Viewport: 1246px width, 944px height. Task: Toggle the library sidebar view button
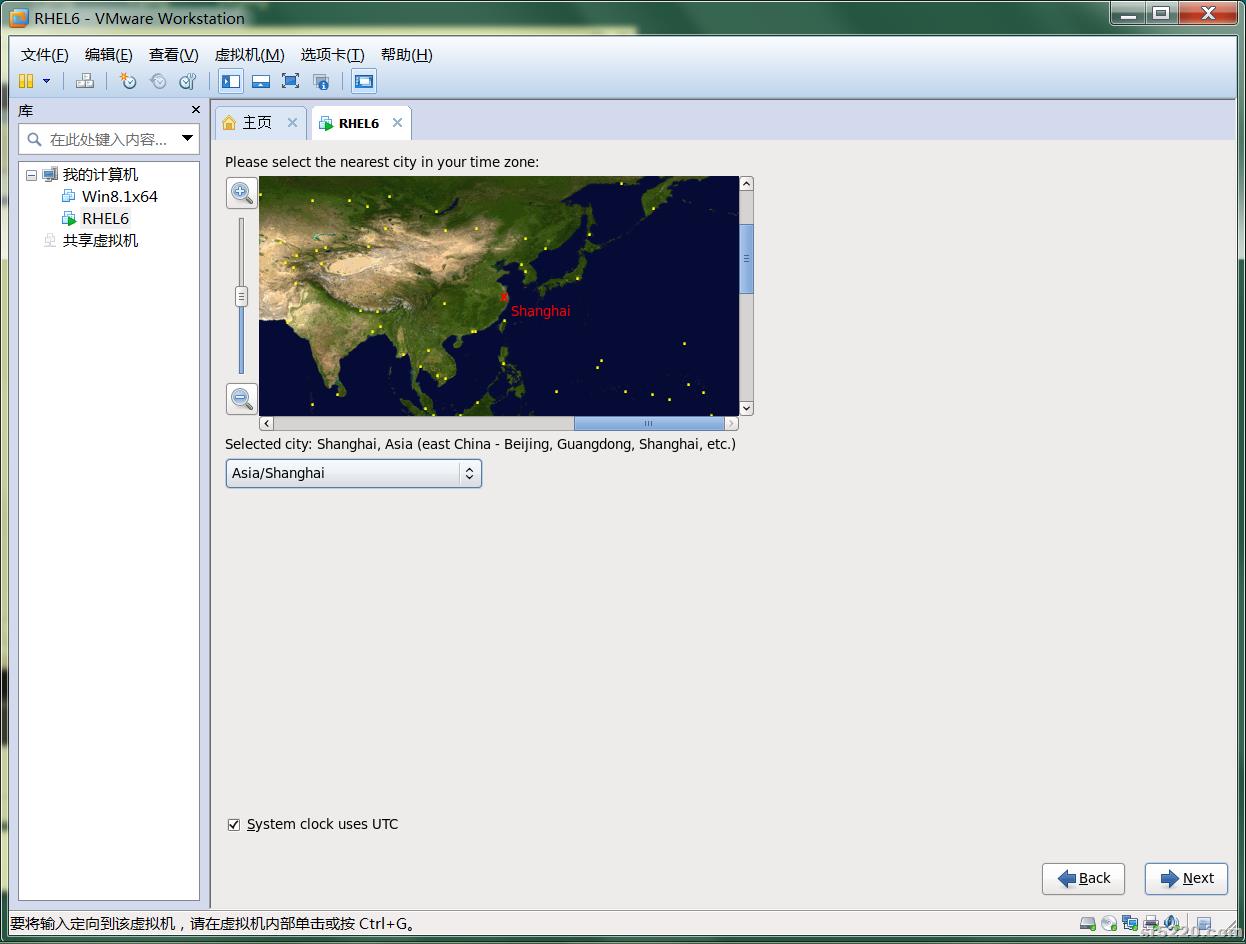click(x=231, y=81)
